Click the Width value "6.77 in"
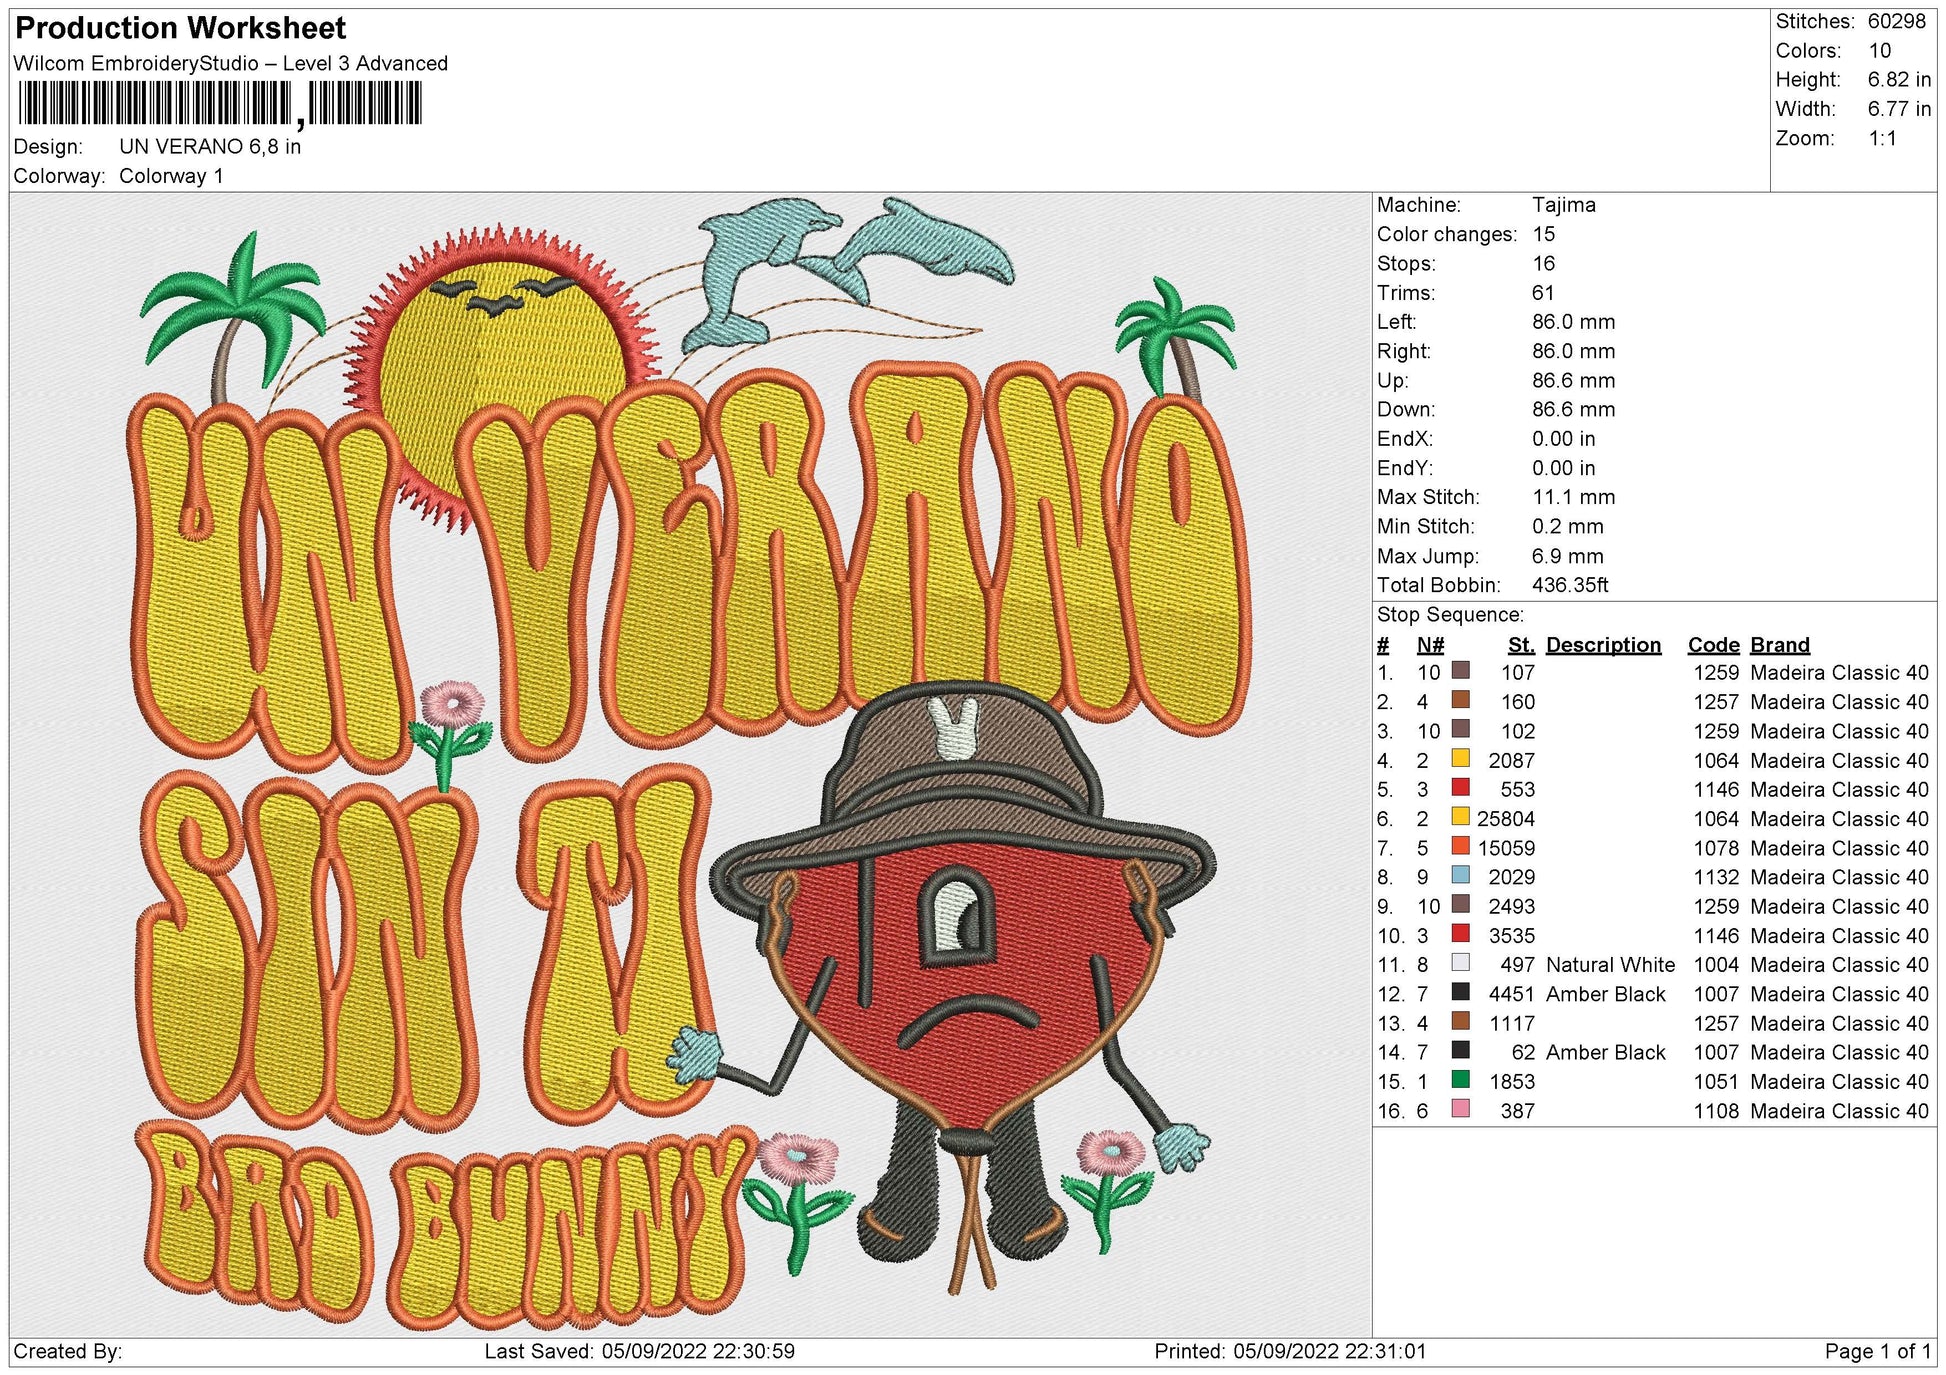This screenshot has width=1946, height=1375. click(1900, 108)
